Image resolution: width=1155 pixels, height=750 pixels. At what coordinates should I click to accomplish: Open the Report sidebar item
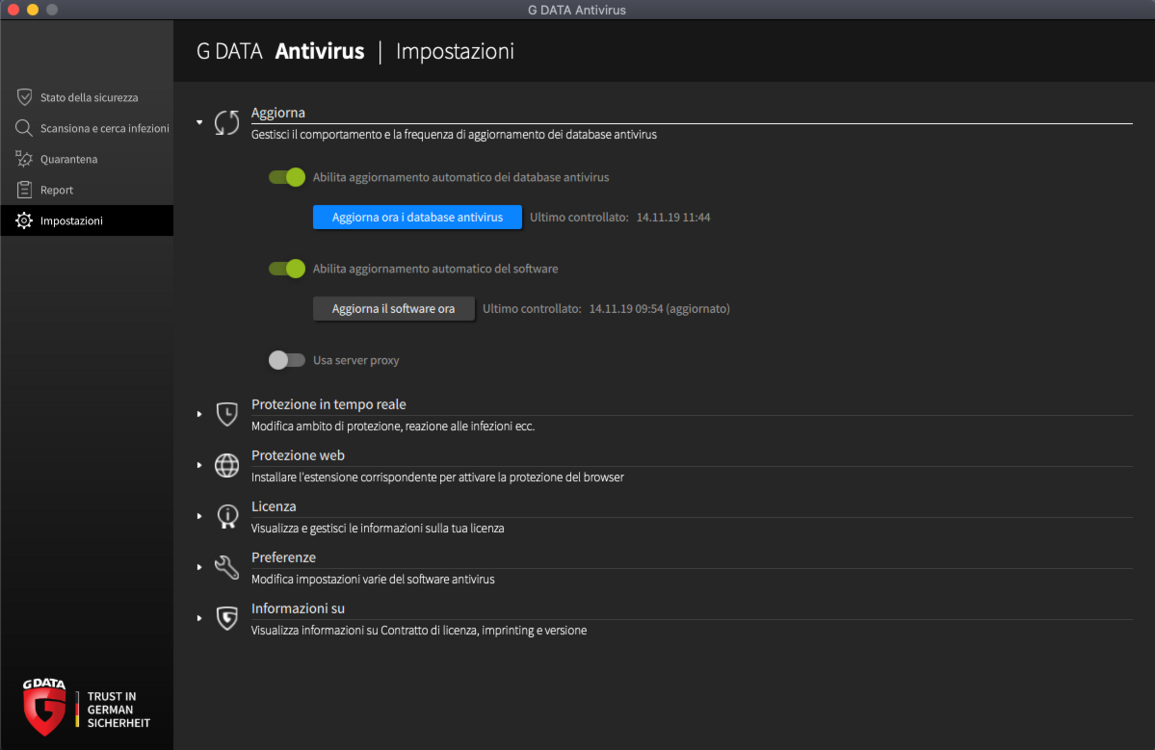click(87, 190)
